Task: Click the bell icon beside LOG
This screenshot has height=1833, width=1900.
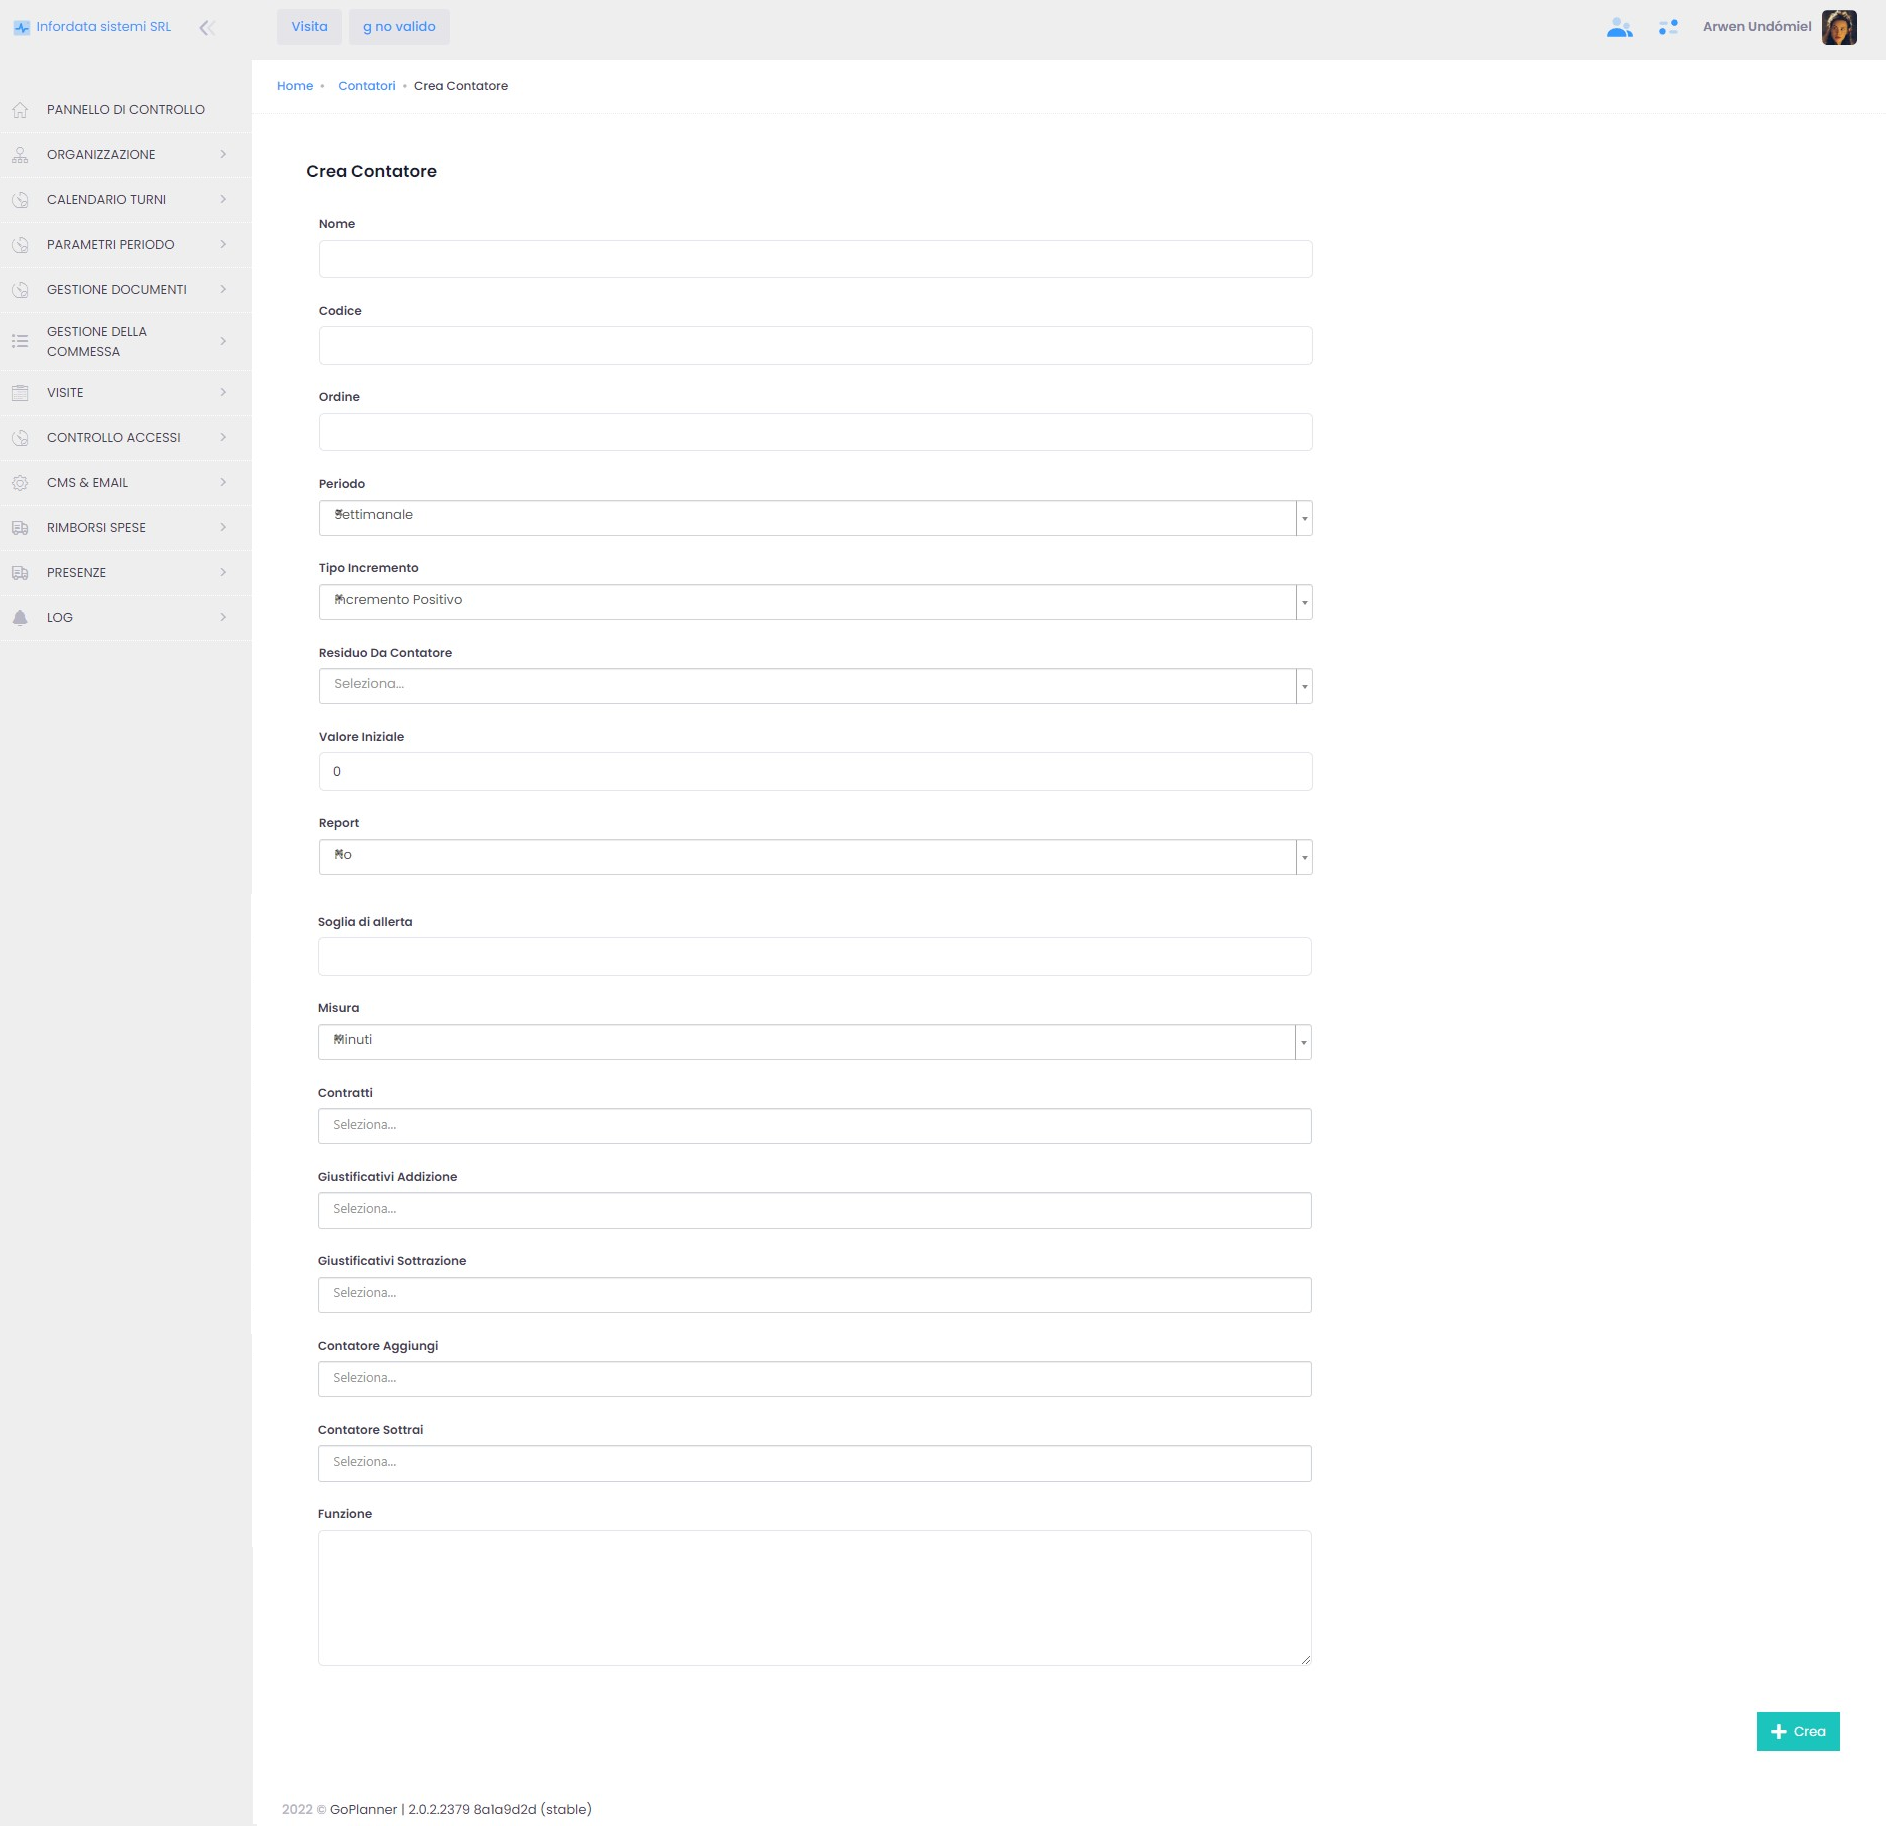Action: (20, 618)
